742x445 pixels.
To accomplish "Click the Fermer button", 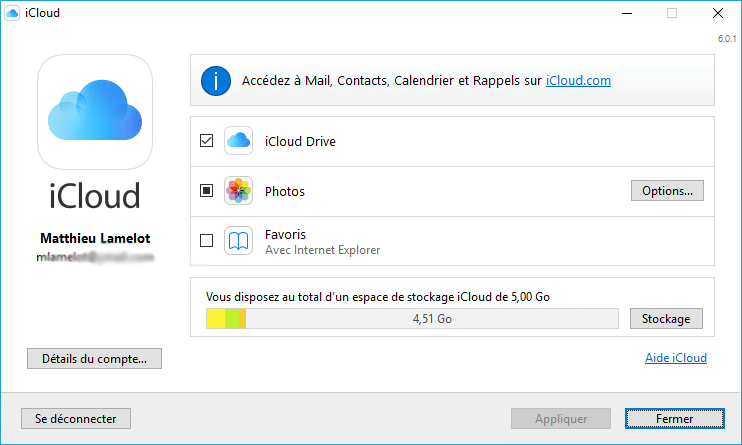I will tap(674, 418).
